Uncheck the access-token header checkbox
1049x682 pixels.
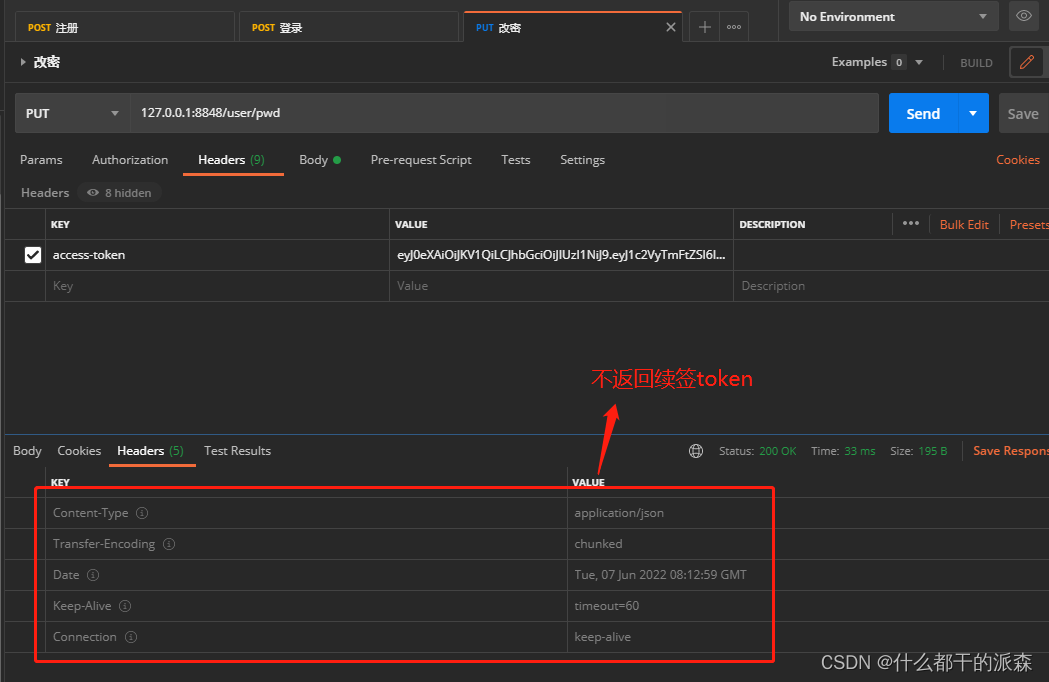33,255
